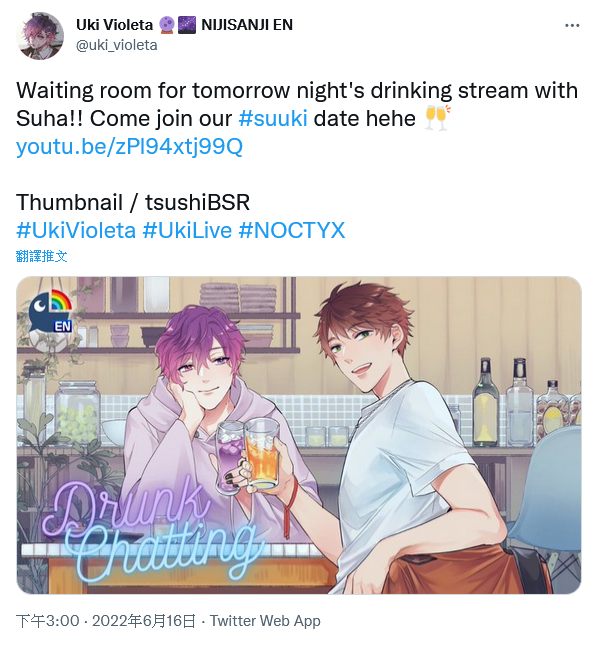Click Uki Violeta's profile avatar

click(x=40, y=36)
